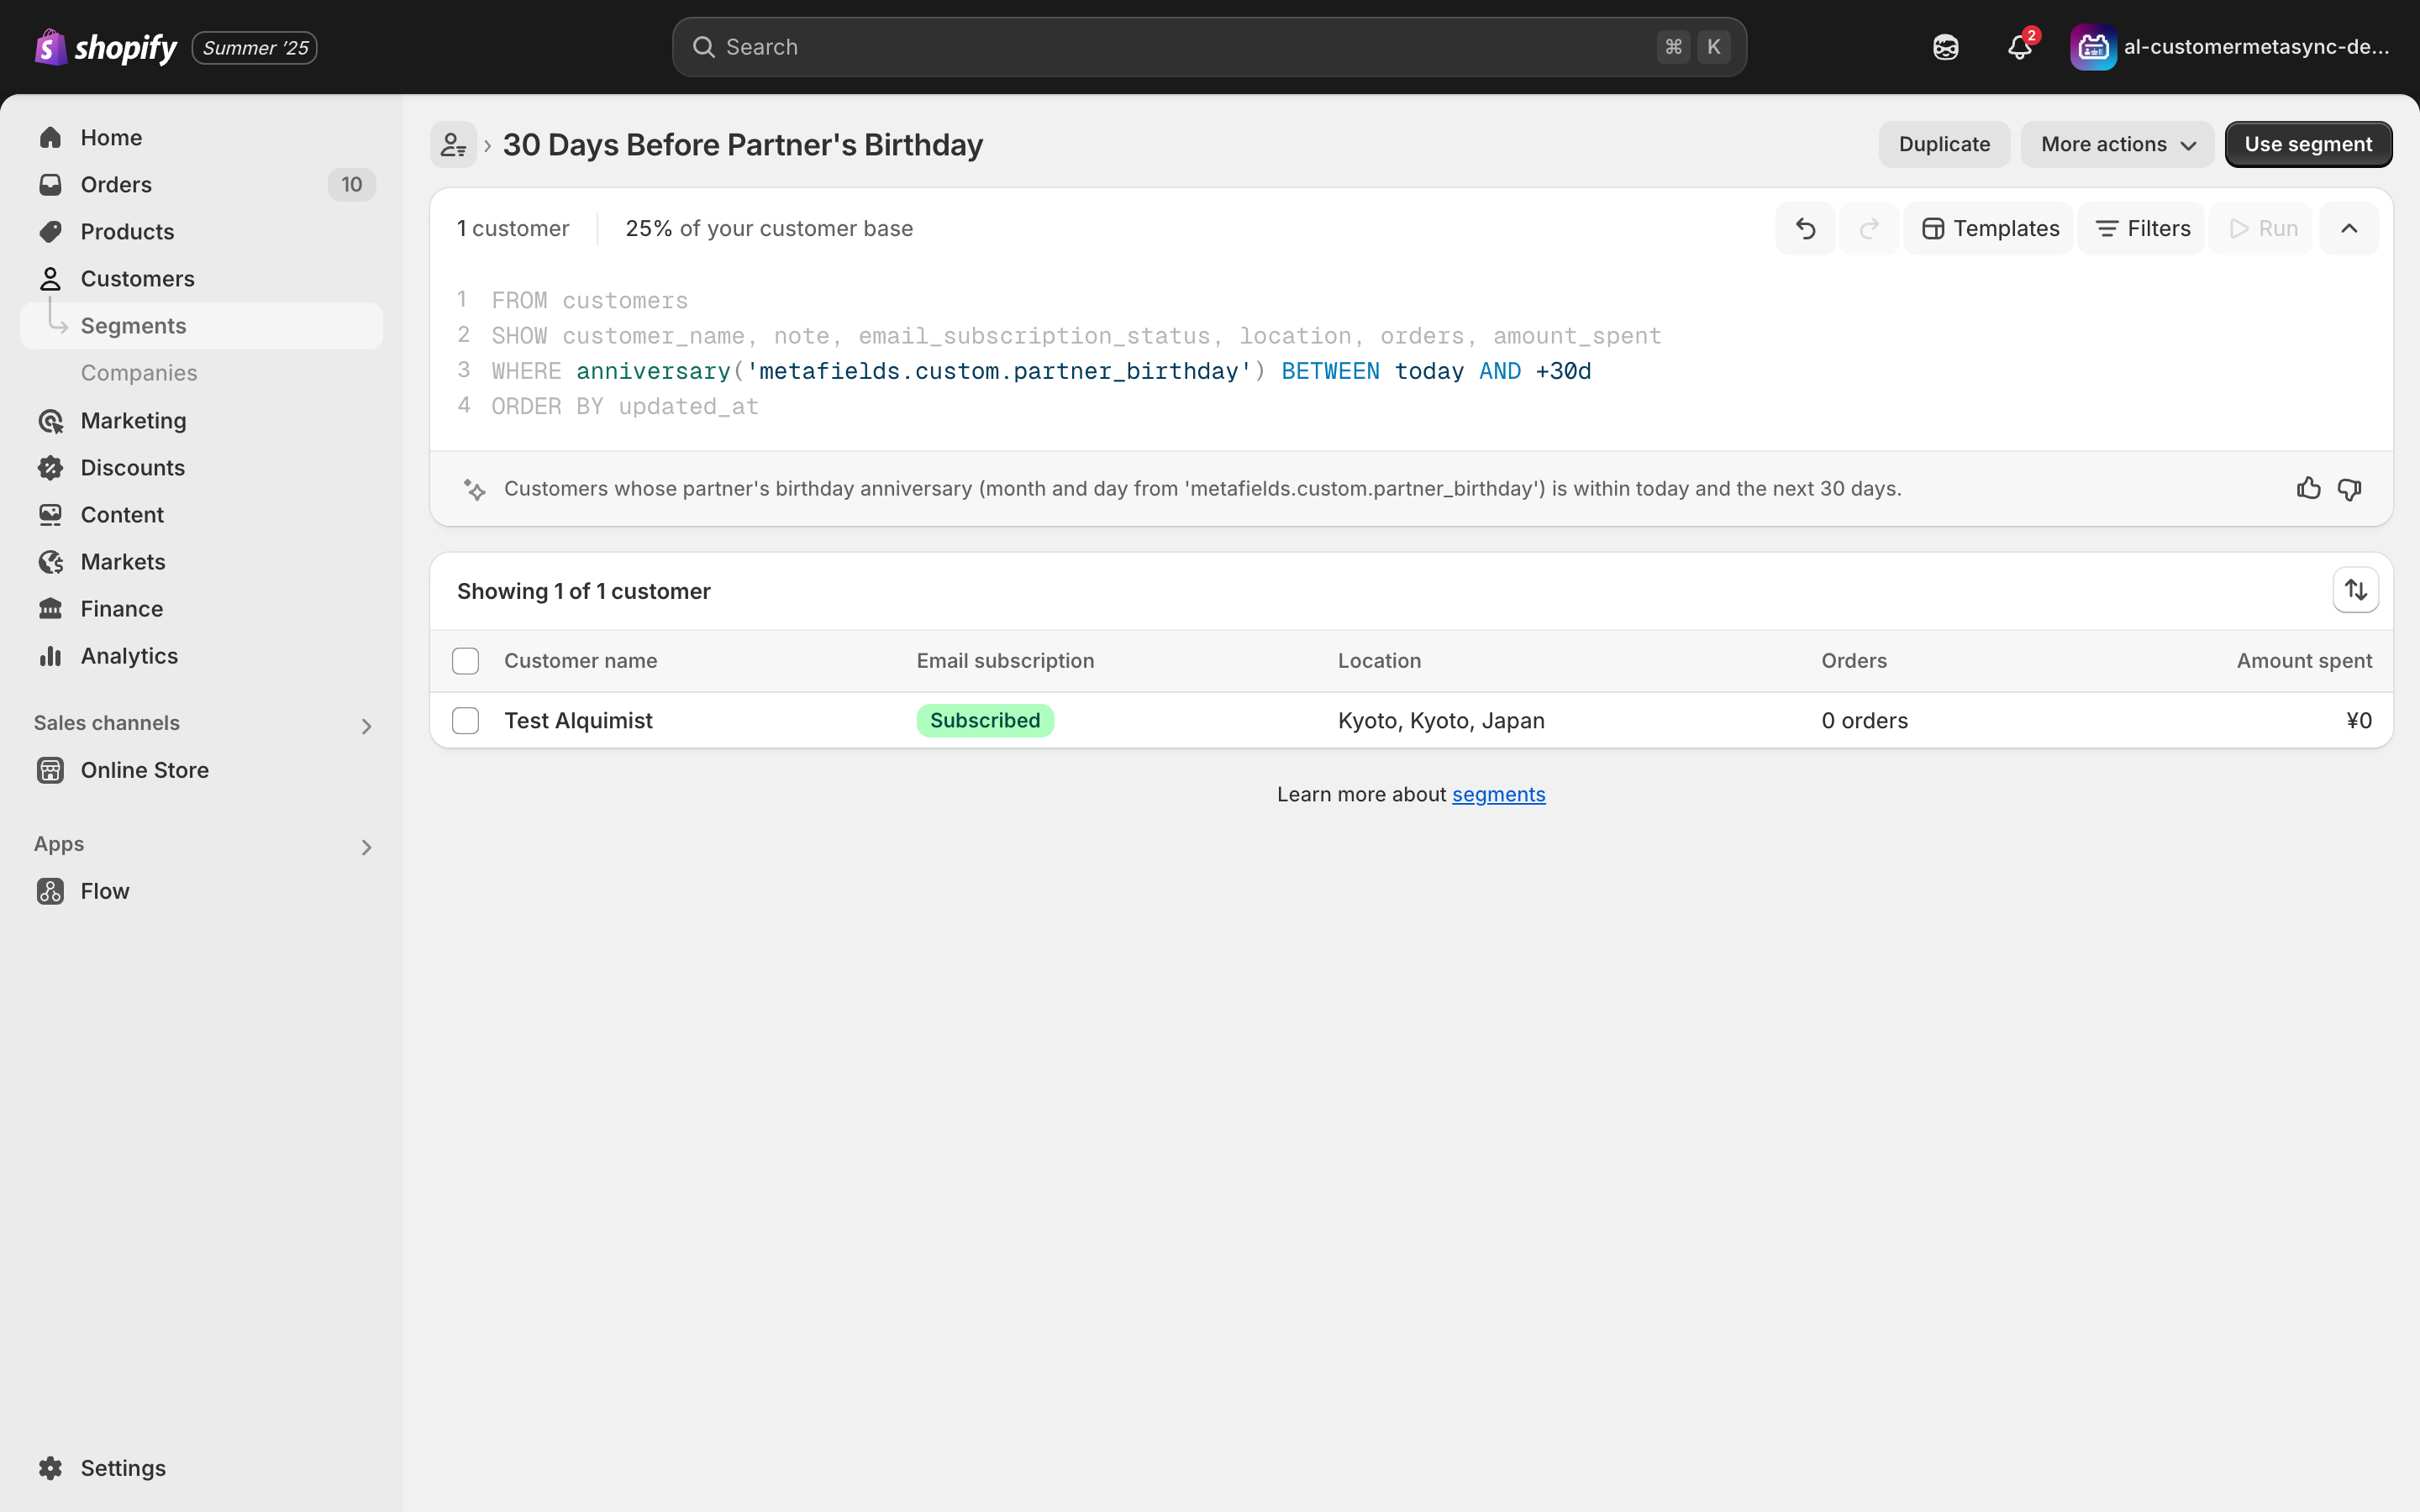Viewport: 2420px width, 1512px height.
Task: Click the Amount spent column header
Action: coord(2304,660)
